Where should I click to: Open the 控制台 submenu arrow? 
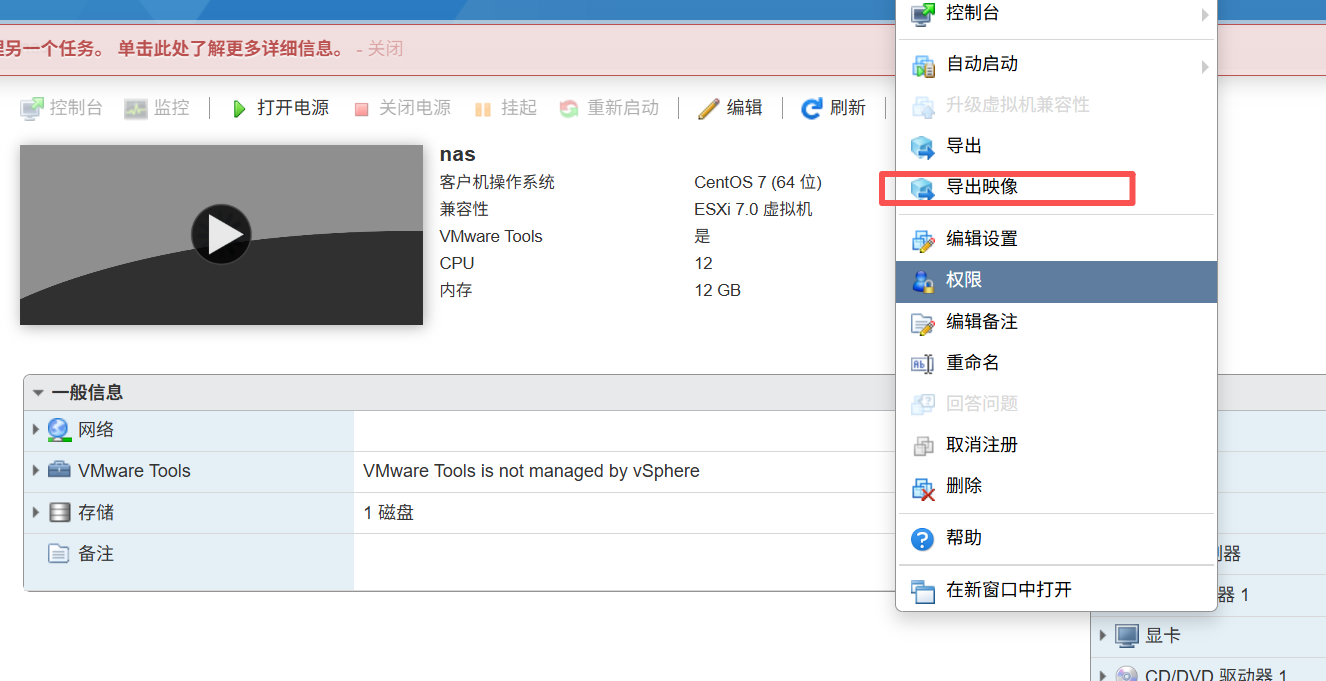(x=1205, y=15)
